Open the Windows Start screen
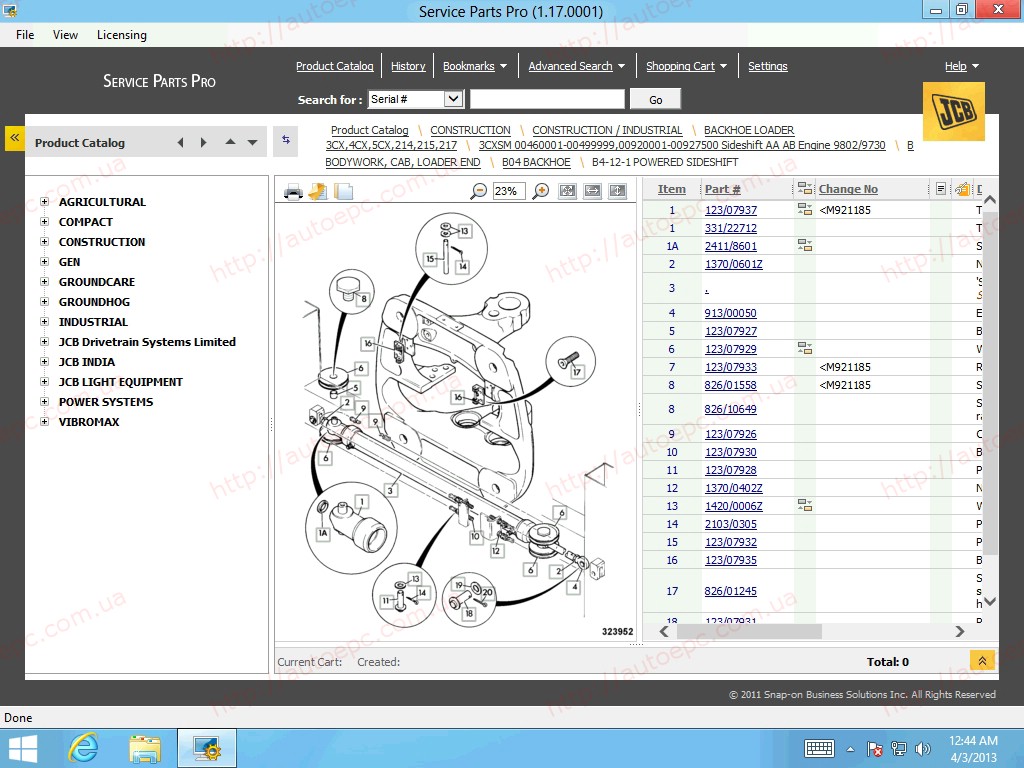Viewport: 1024px width, 768px height. point(23,748)
